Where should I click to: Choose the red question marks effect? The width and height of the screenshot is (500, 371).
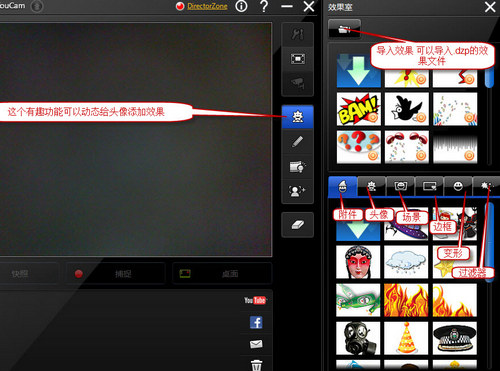click(358, 147)
